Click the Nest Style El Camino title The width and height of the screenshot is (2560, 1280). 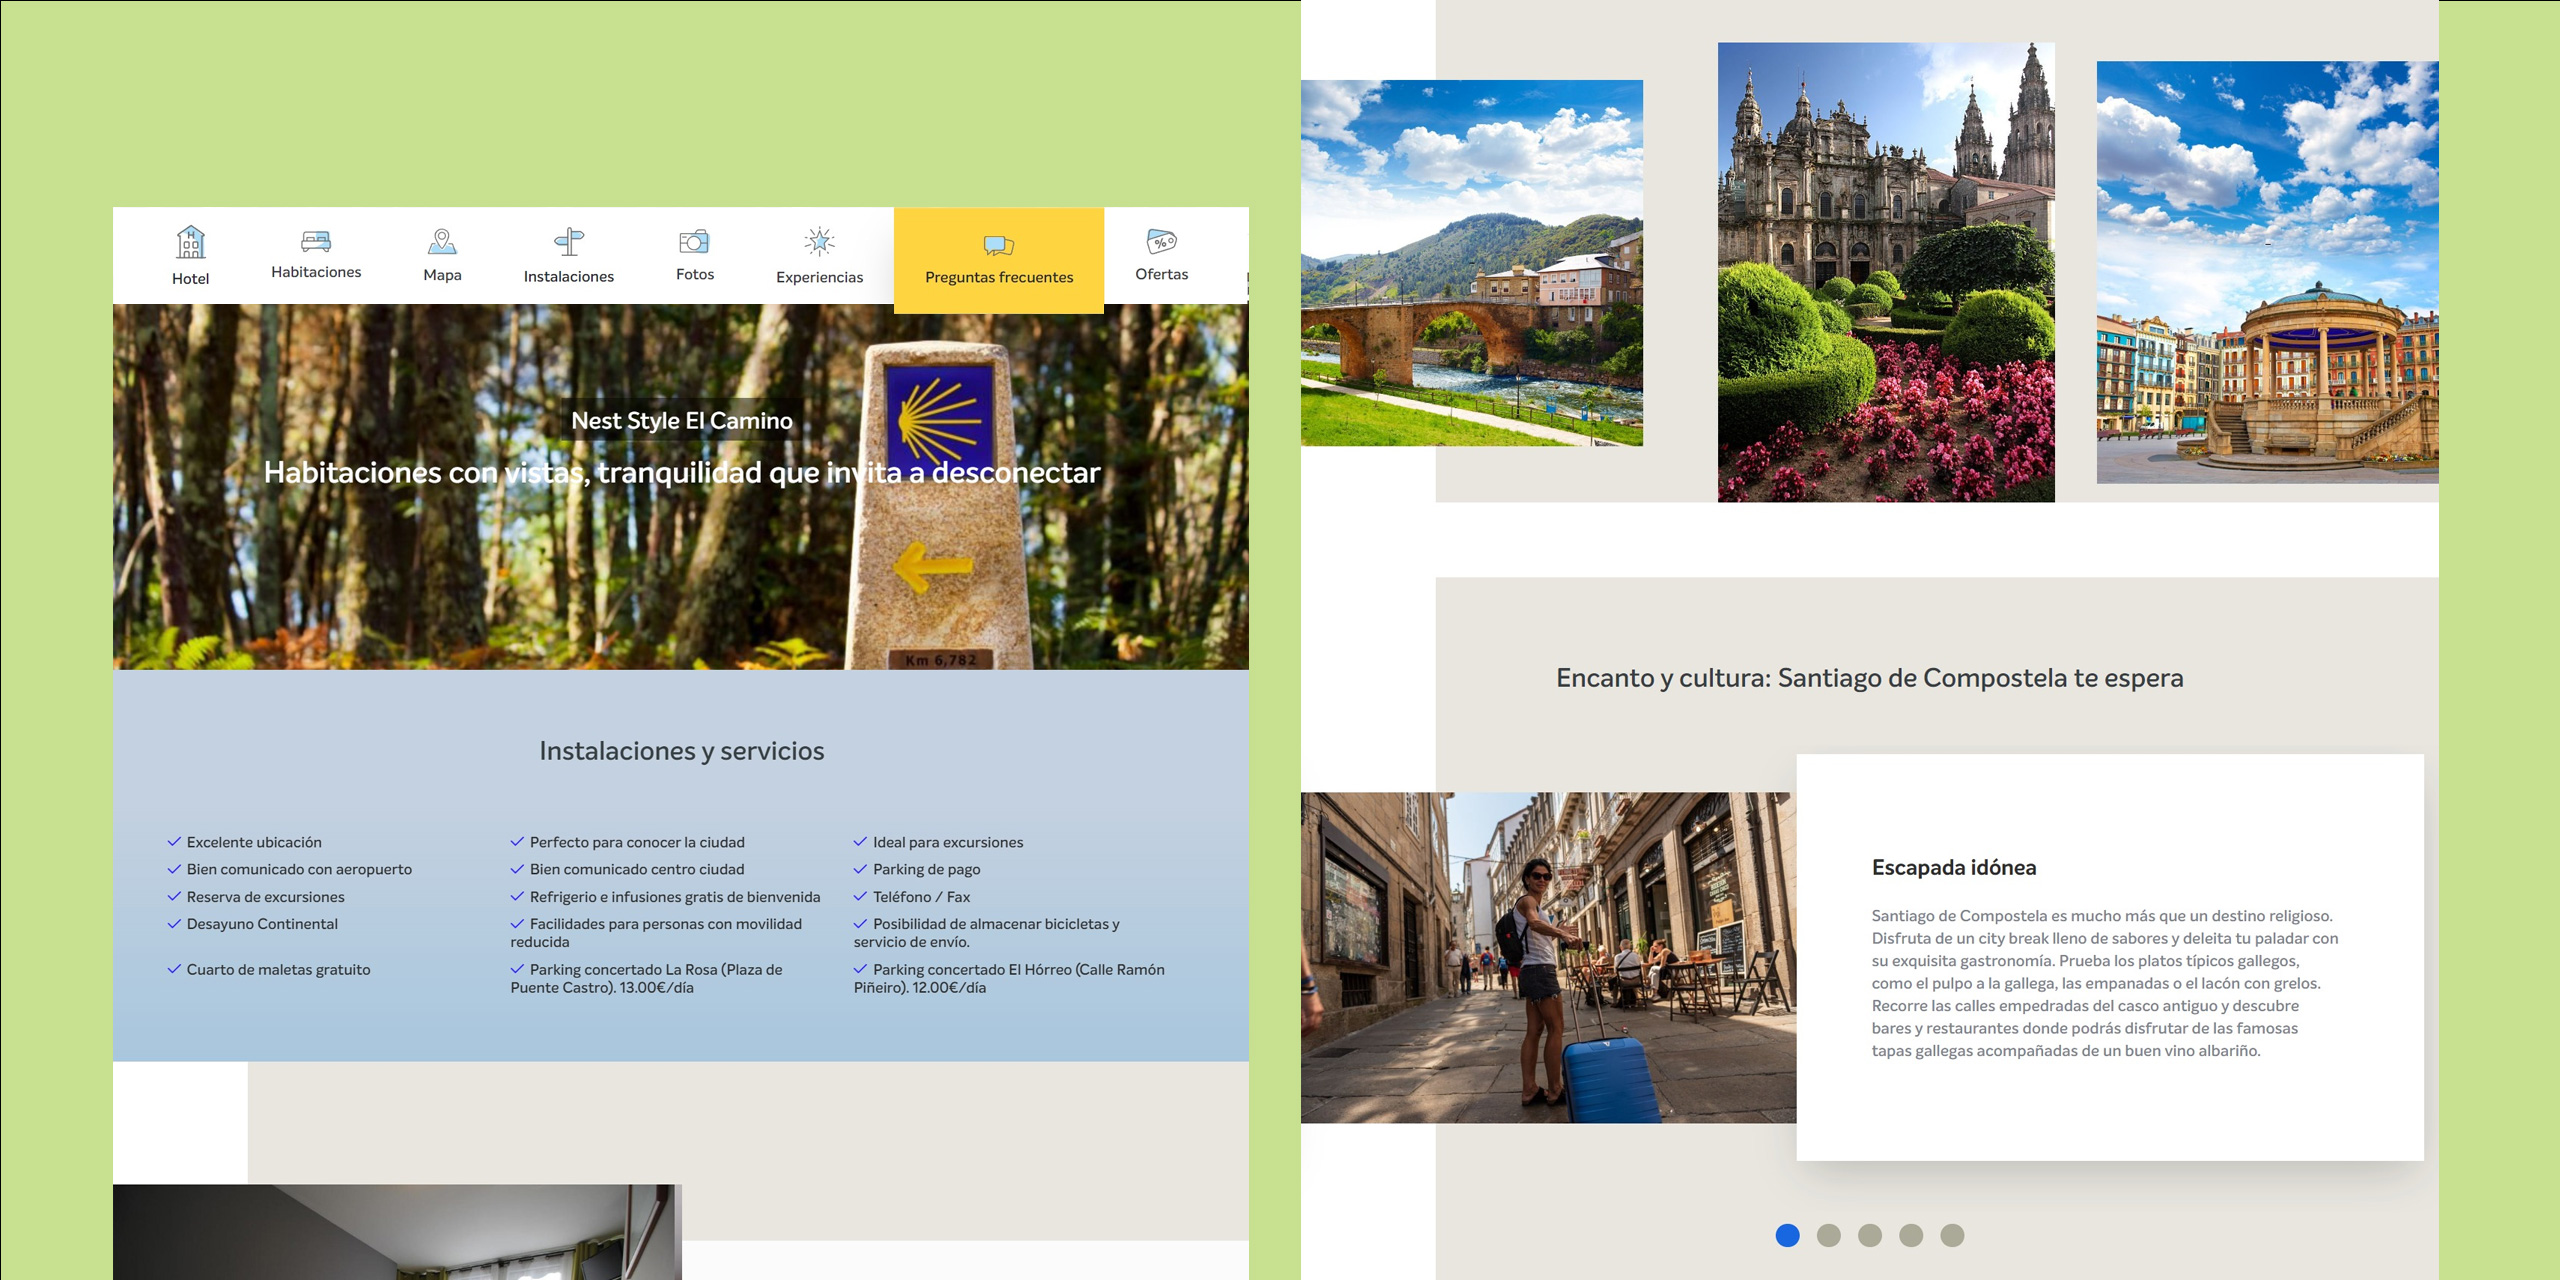point(681,421)
